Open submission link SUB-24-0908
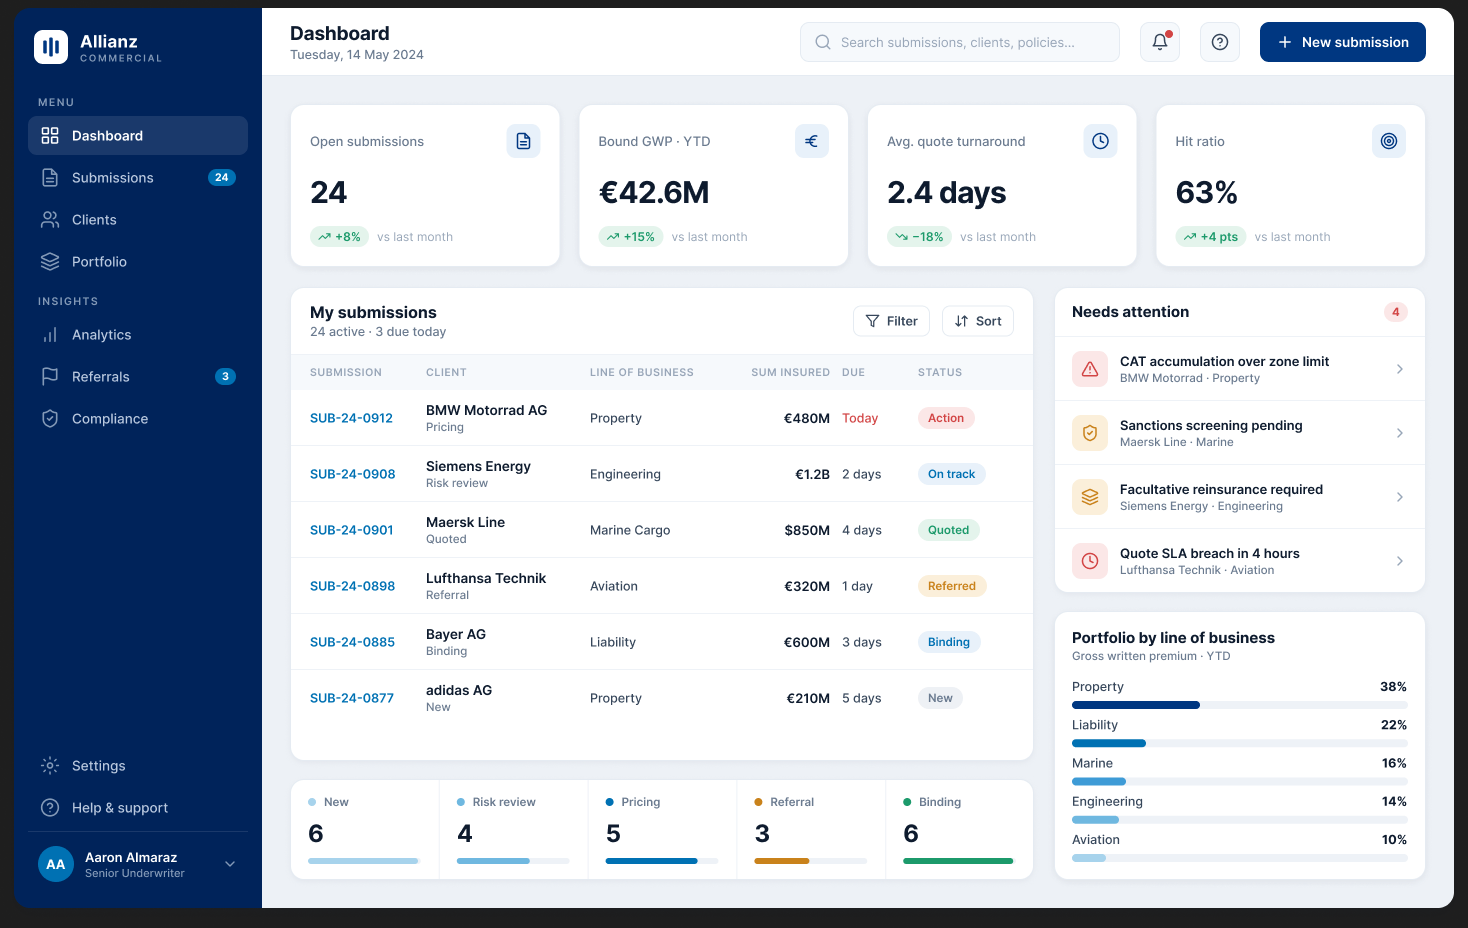1468x928 pixels. (x=352, y=474)
